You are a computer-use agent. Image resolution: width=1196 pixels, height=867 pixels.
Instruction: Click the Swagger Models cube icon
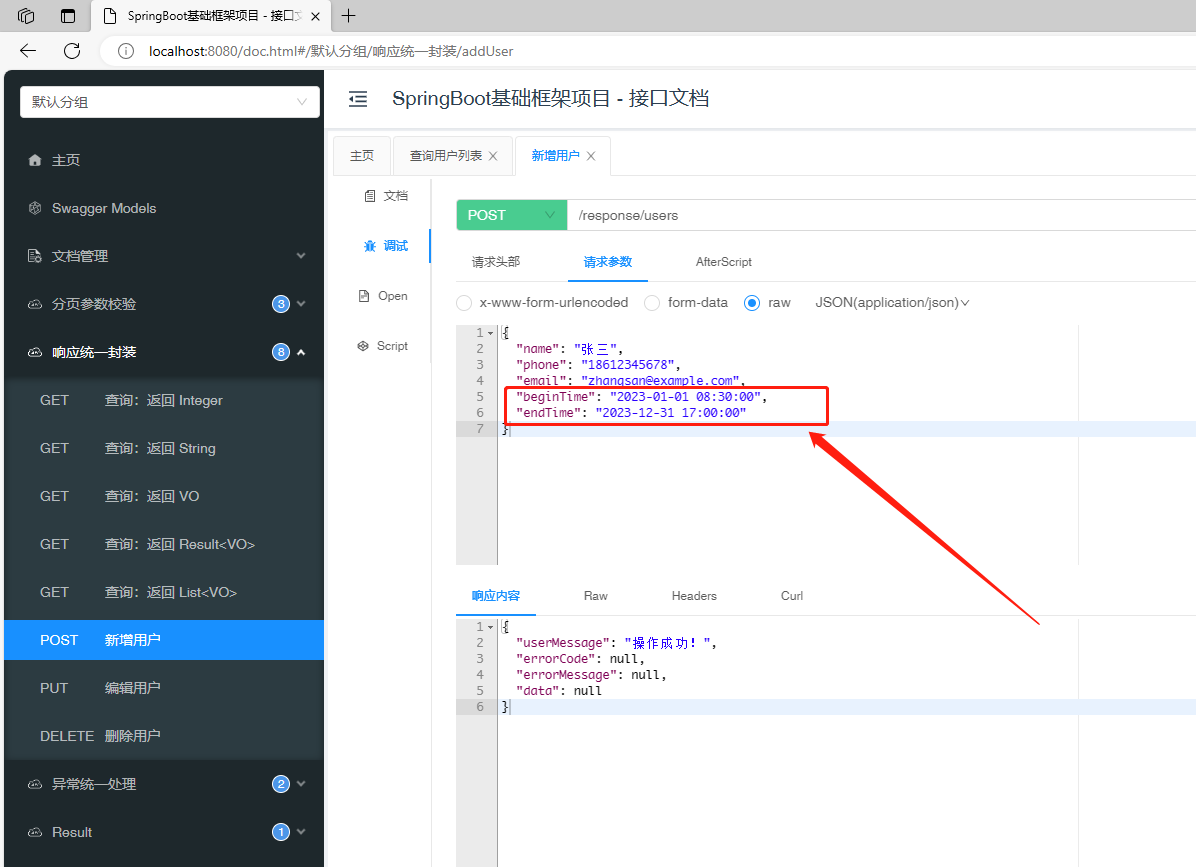click(34, 208)
